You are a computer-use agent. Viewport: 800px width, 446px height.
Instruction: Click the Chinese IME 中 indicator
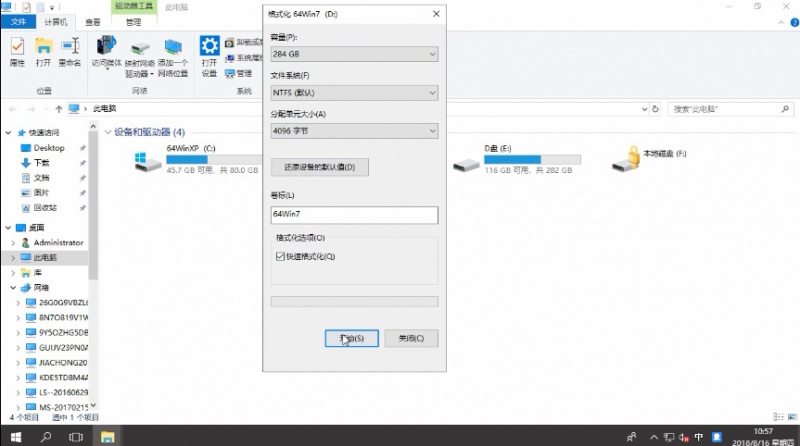pyautogui.click(x=698, y=437)
